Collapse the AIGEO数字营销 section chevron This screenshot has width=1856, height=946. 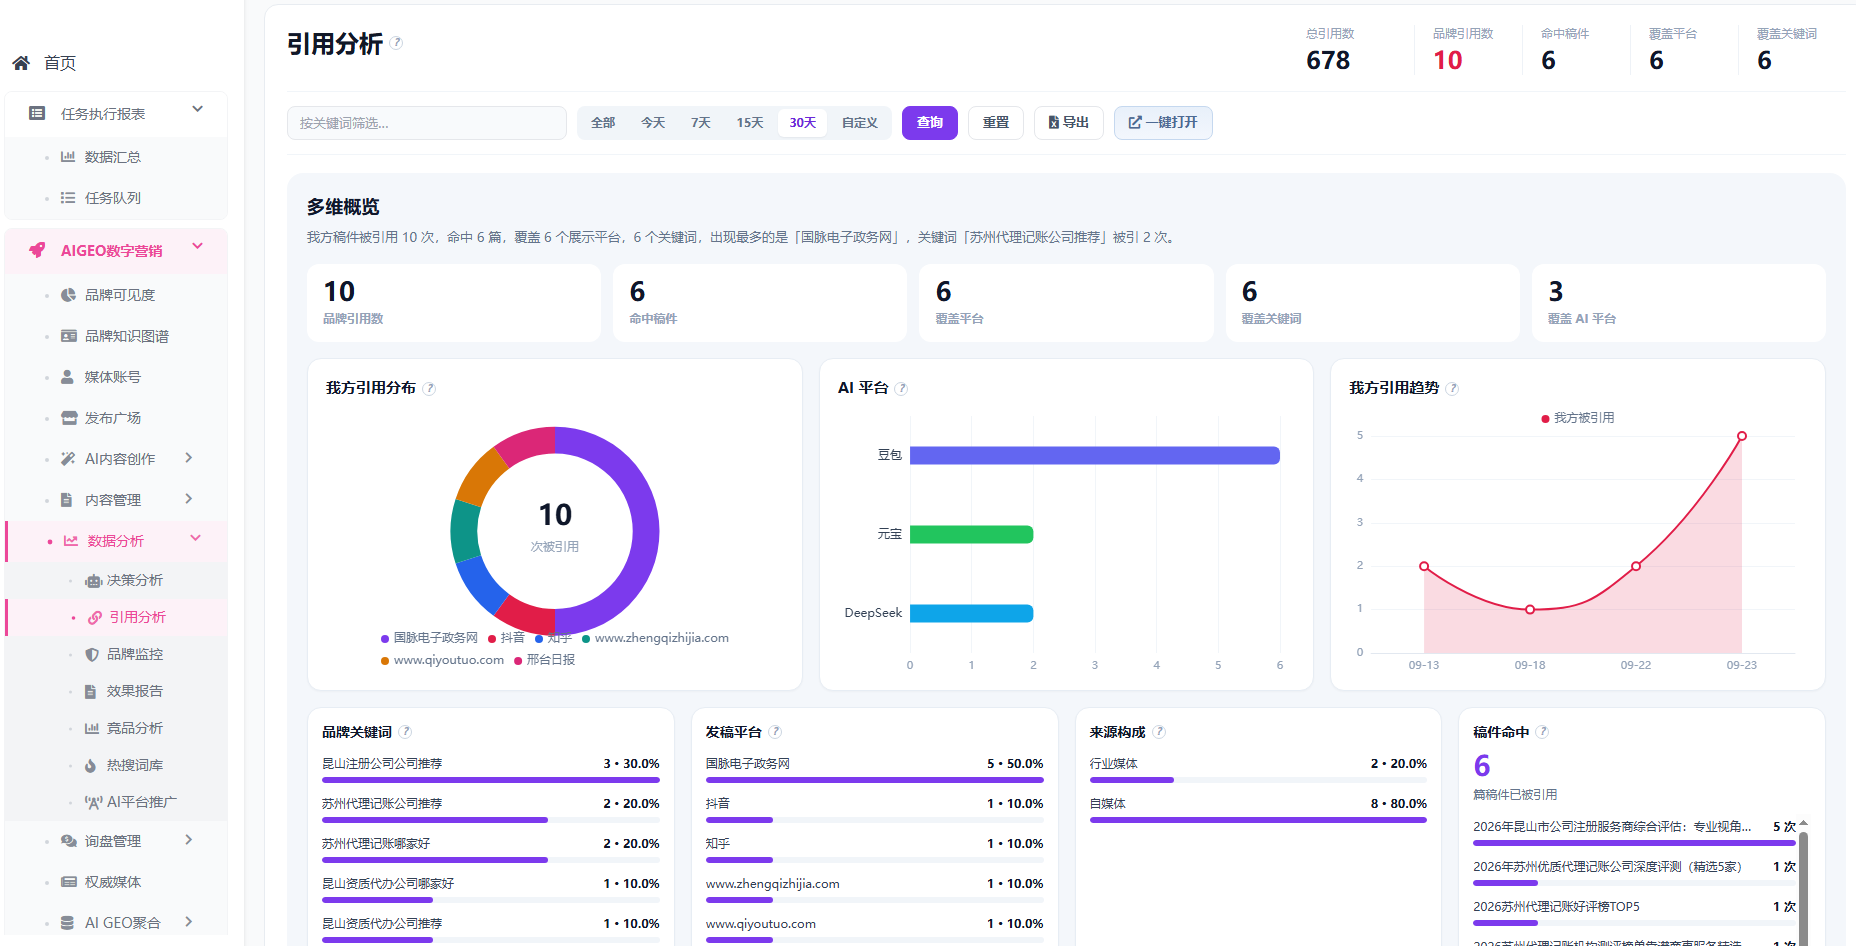pyautogui.click(x=197, y=246)
